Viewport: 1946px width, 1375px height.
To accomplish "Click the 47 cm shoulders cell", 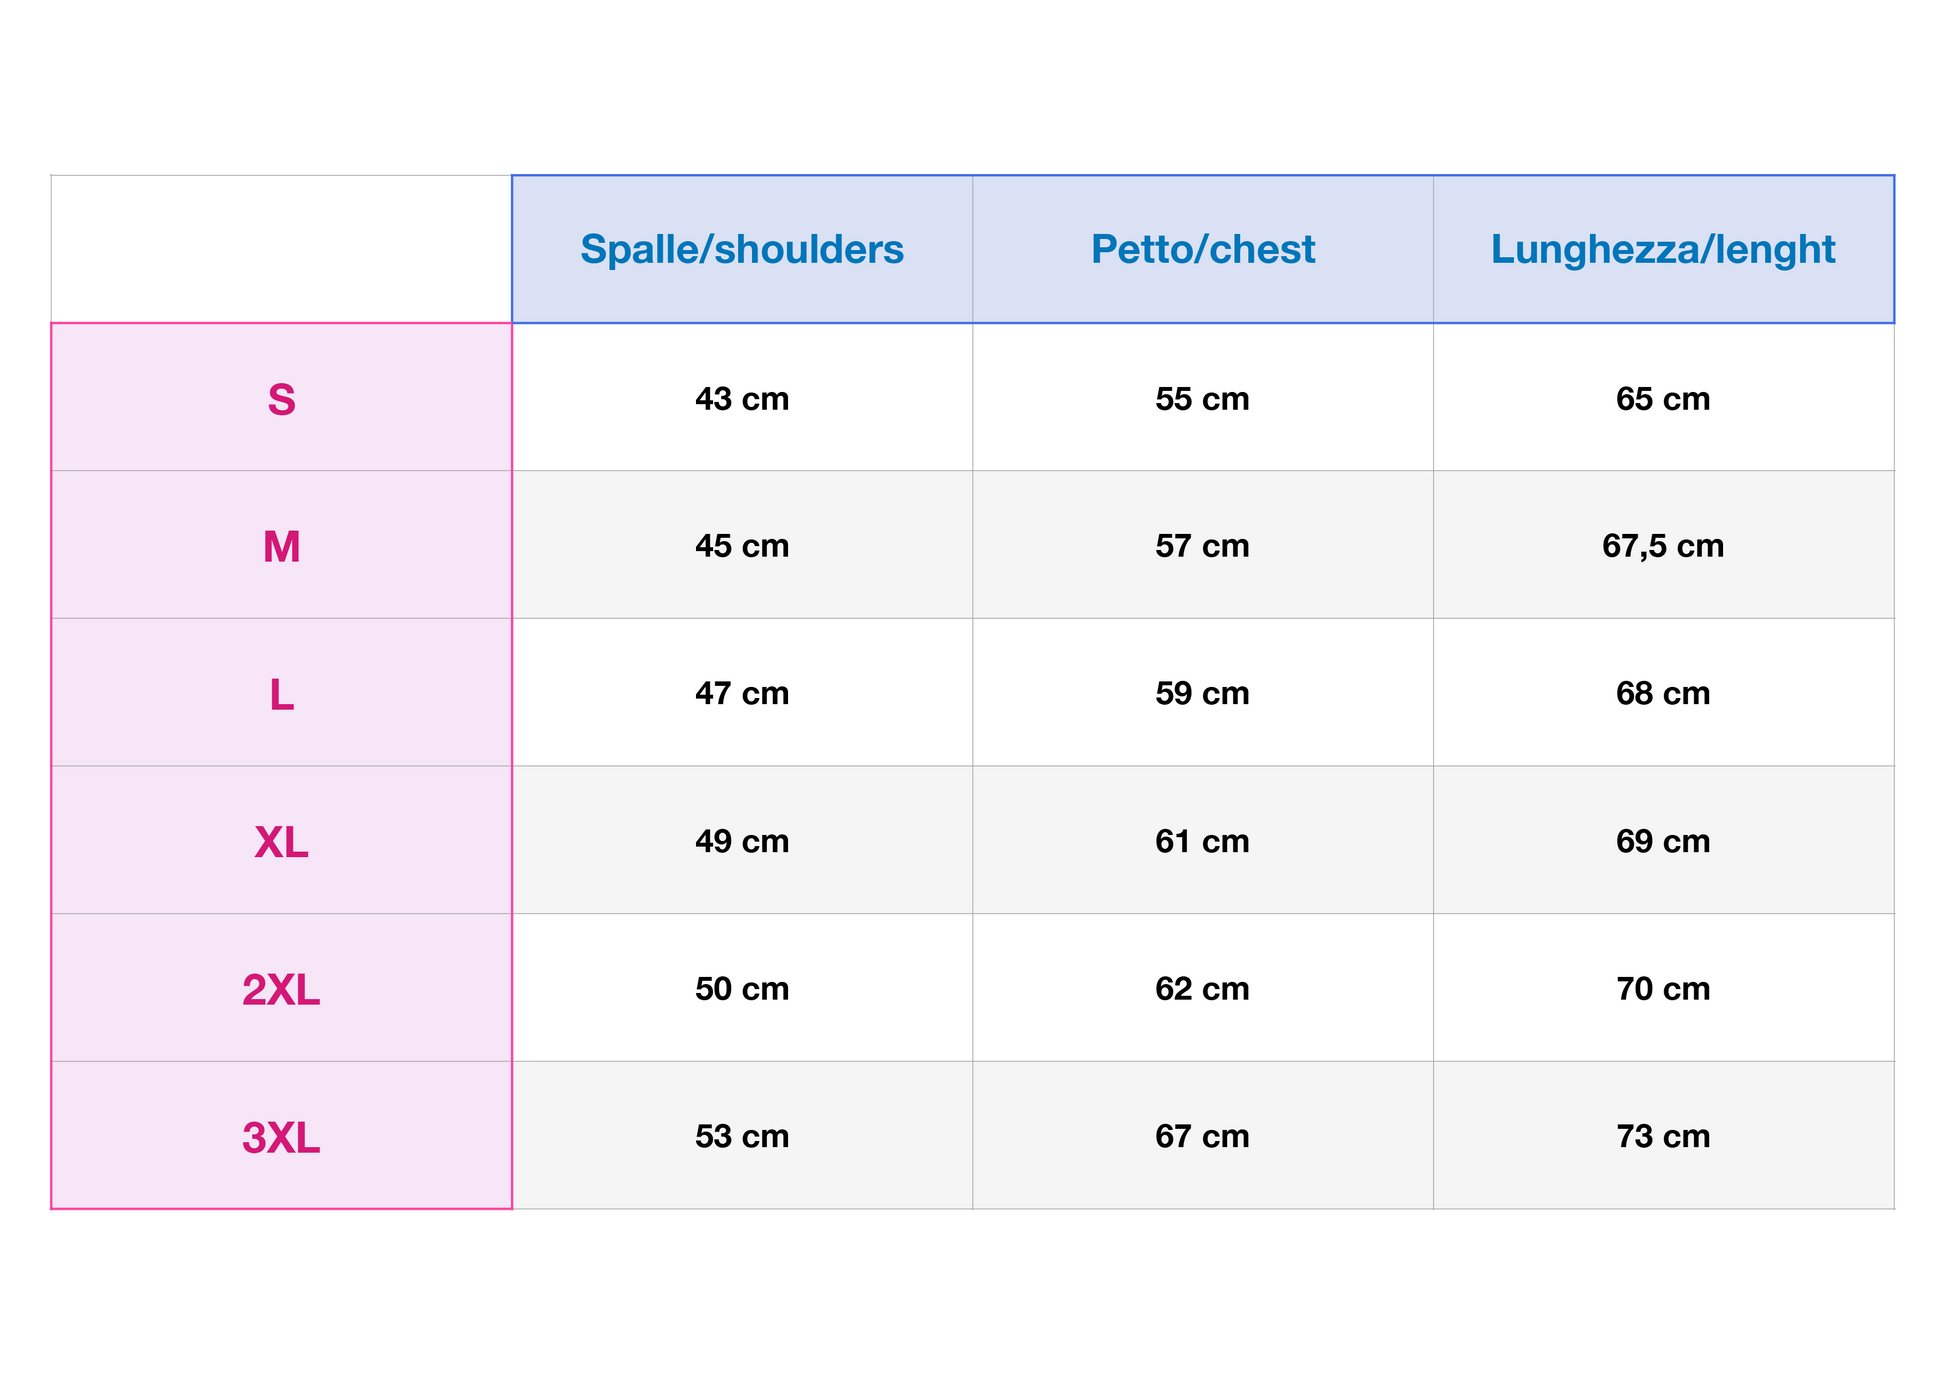I will (741, 694).
